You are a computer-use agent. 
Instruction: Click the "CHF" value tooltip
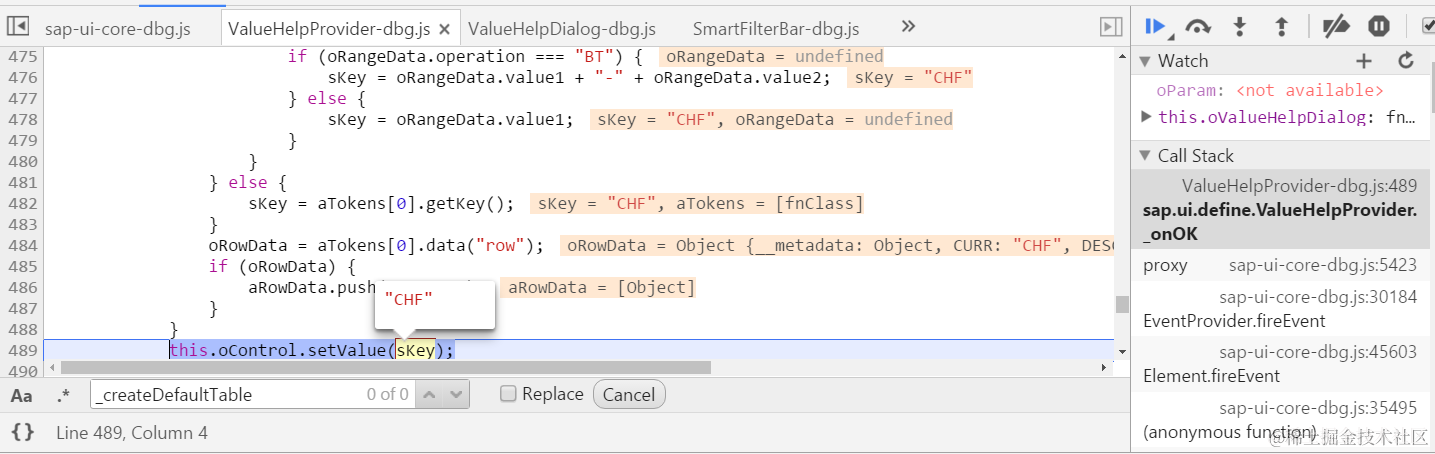(x=434, y=304)
